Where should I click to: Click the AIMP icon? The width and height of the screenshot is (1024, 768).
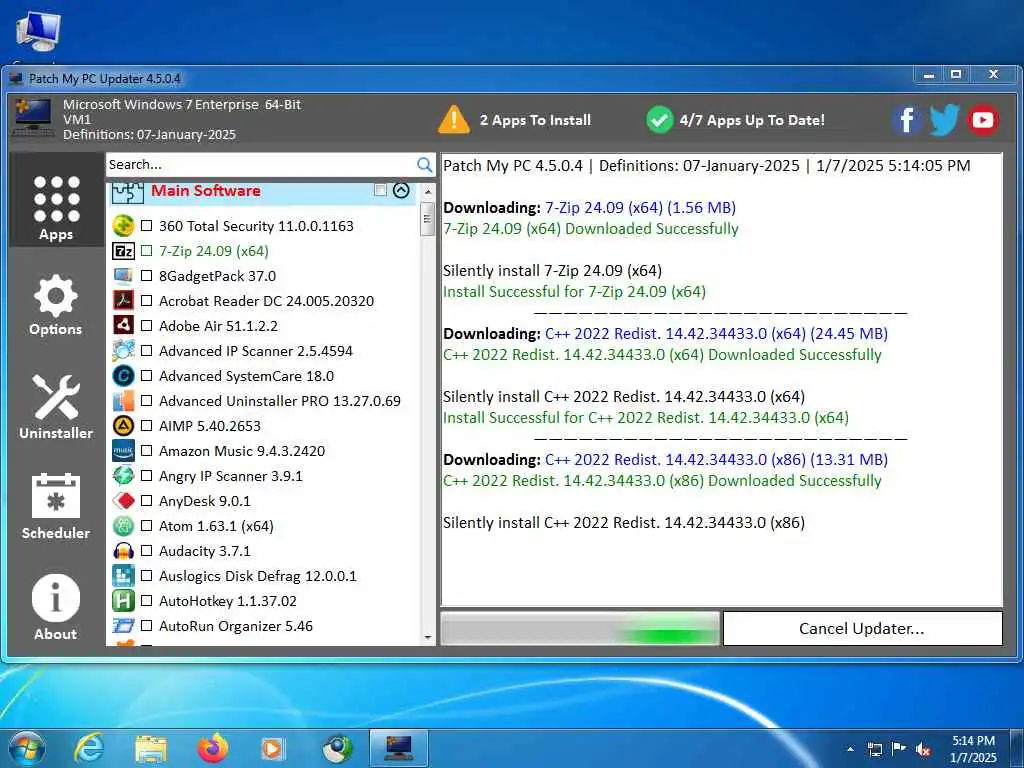point(123,426)
